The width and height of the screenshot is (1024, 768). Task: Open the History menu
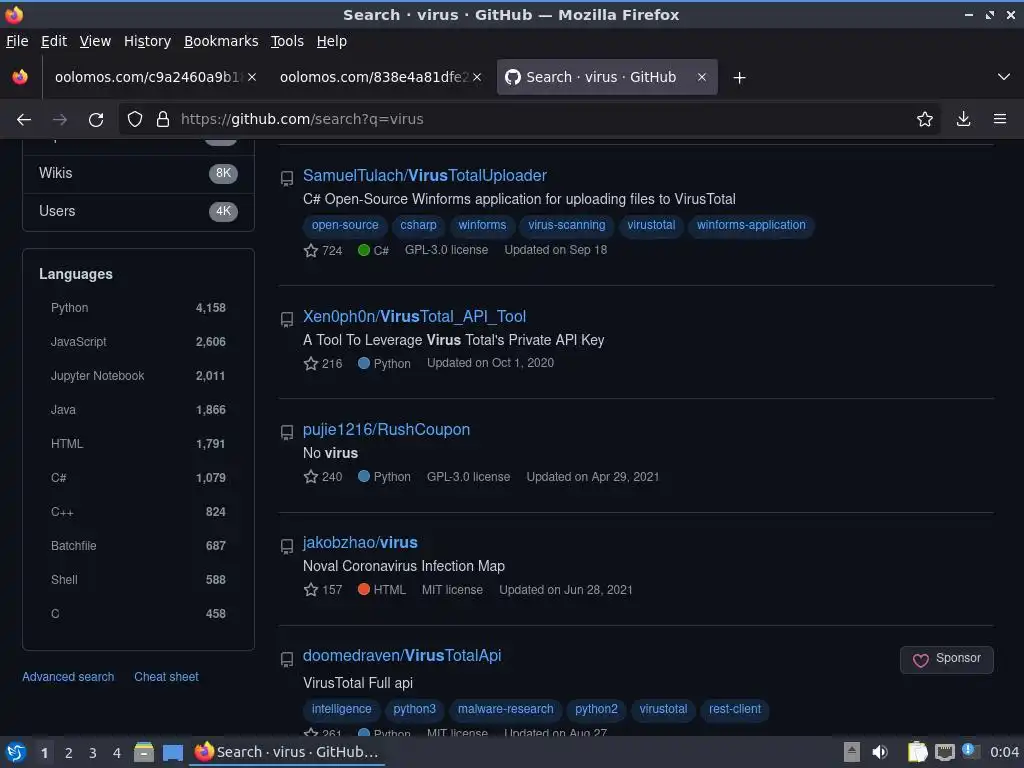coord(148,41)
